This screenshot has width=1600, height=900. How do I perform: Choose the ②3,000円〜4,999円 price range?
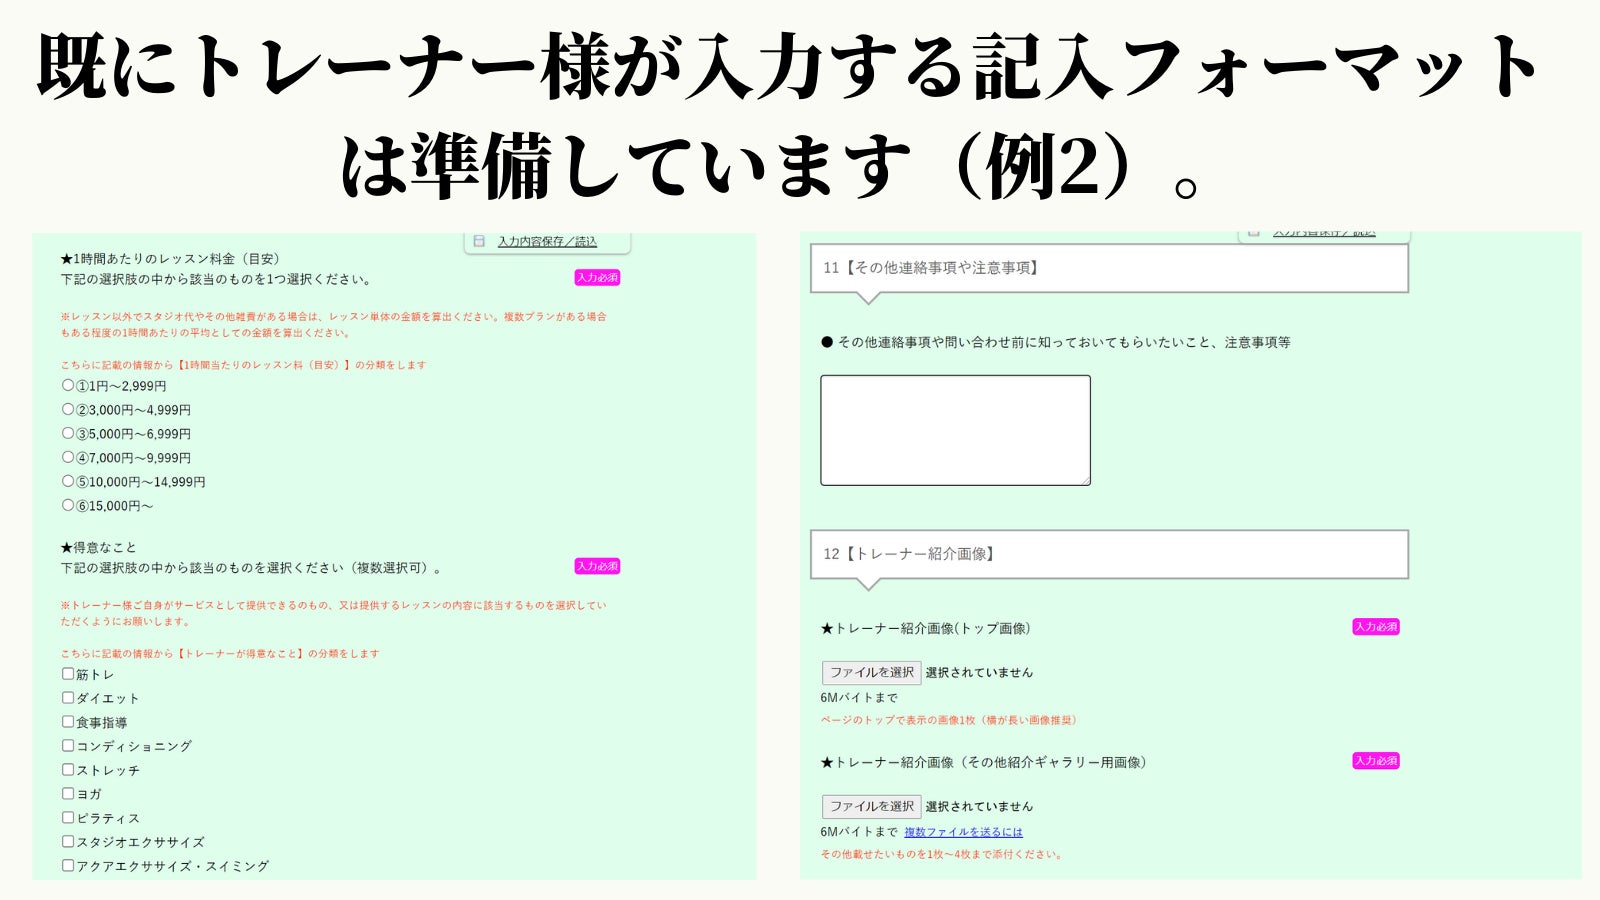point(68,409)
